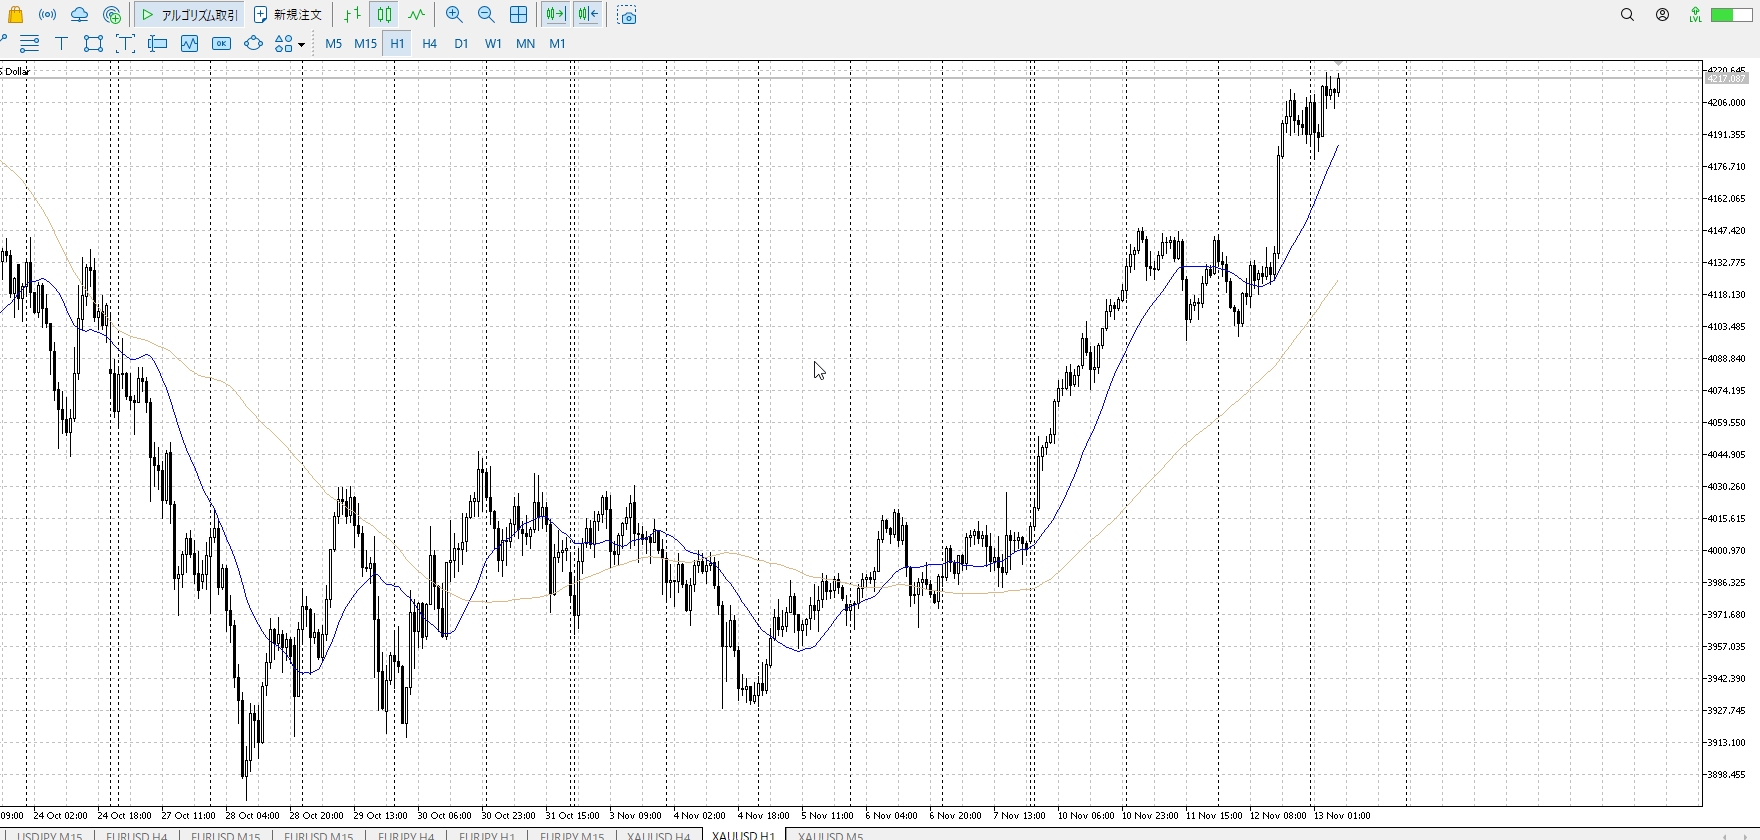
Task: Switch to the EURJPY H1 chart tab
Action: pos(486,835)
